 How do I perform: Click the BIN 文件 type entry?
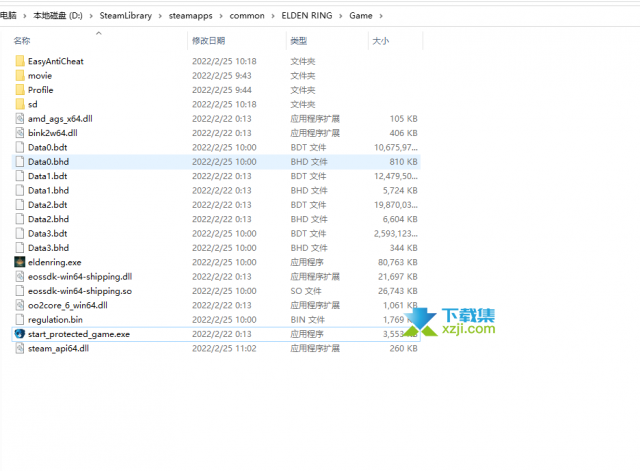pyautogui.click(x=308, y=320)
